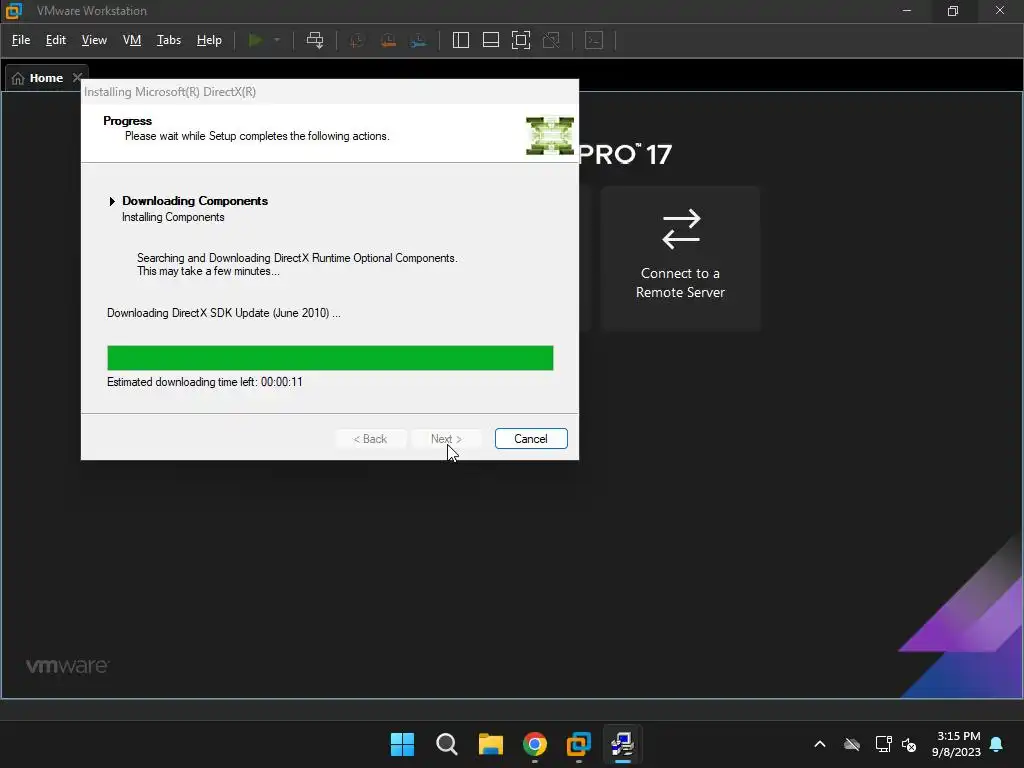Image resolution: width=1024 pixels, height=768 pixels.
Task: Toggle the thumbnail bar icon
Action: point(490,40)
